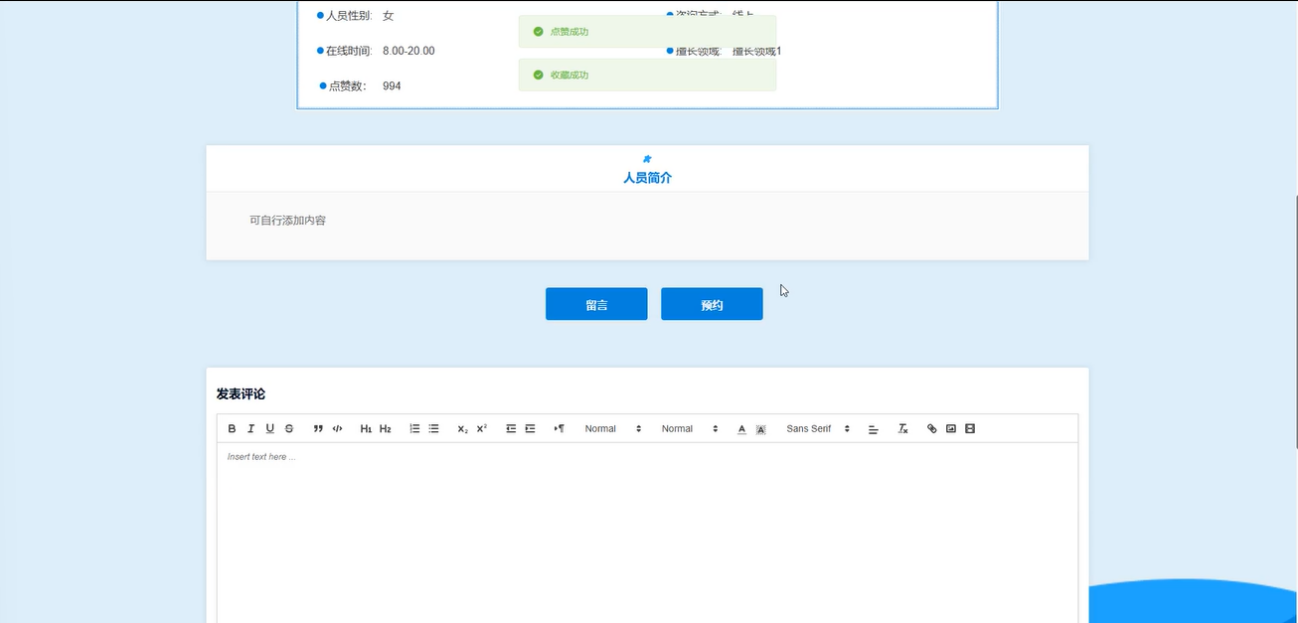Create a bulleted list
1298x623 pixels.
pyautogui.click(x=434, y=429)
